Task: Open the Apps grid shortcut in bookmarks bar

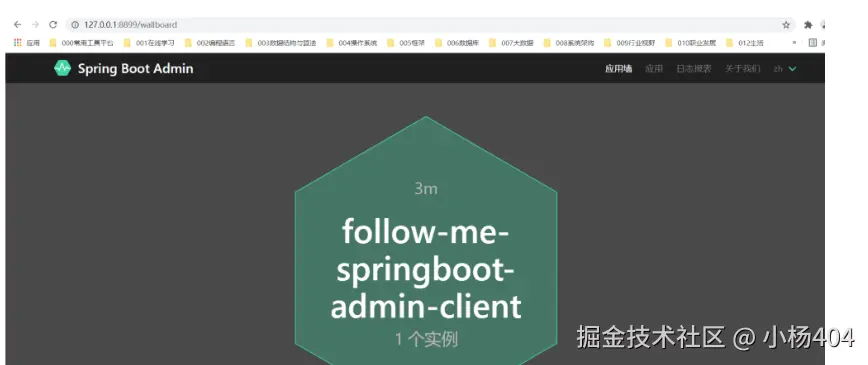Action: (x=27, y=42)
